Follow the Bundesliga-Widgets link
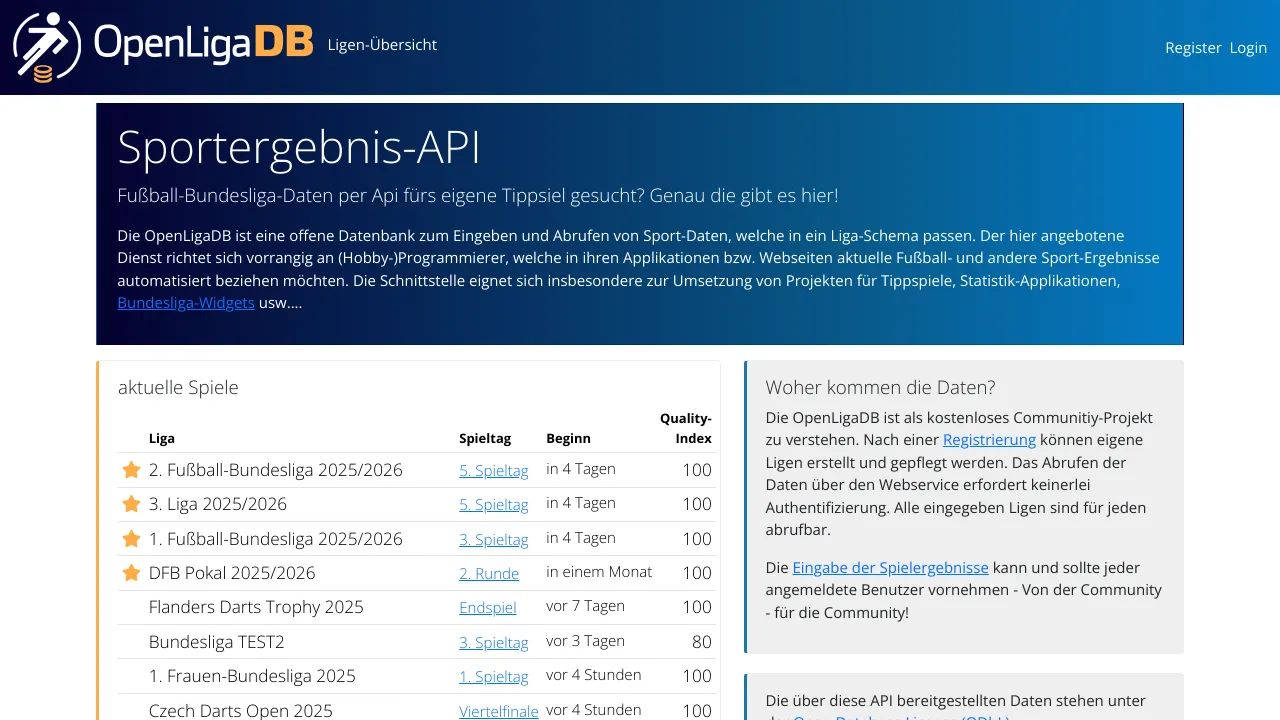Screen dimensions: 1280x720 tap(186, 303)
